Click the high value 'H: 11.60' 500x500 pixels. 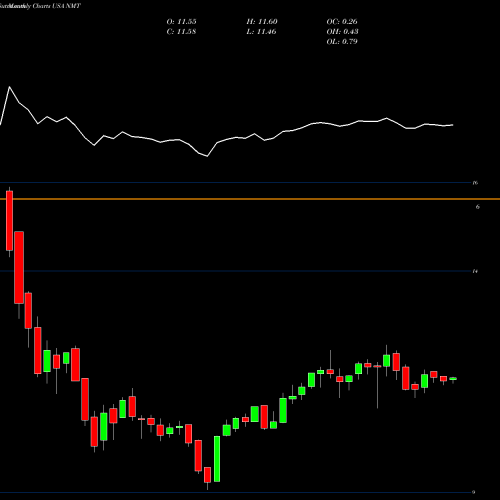(262, 22)
